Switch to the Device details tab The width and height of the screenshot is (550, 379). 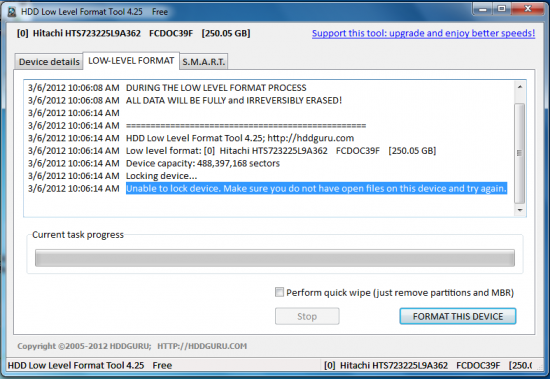click(x=49, y=62)
